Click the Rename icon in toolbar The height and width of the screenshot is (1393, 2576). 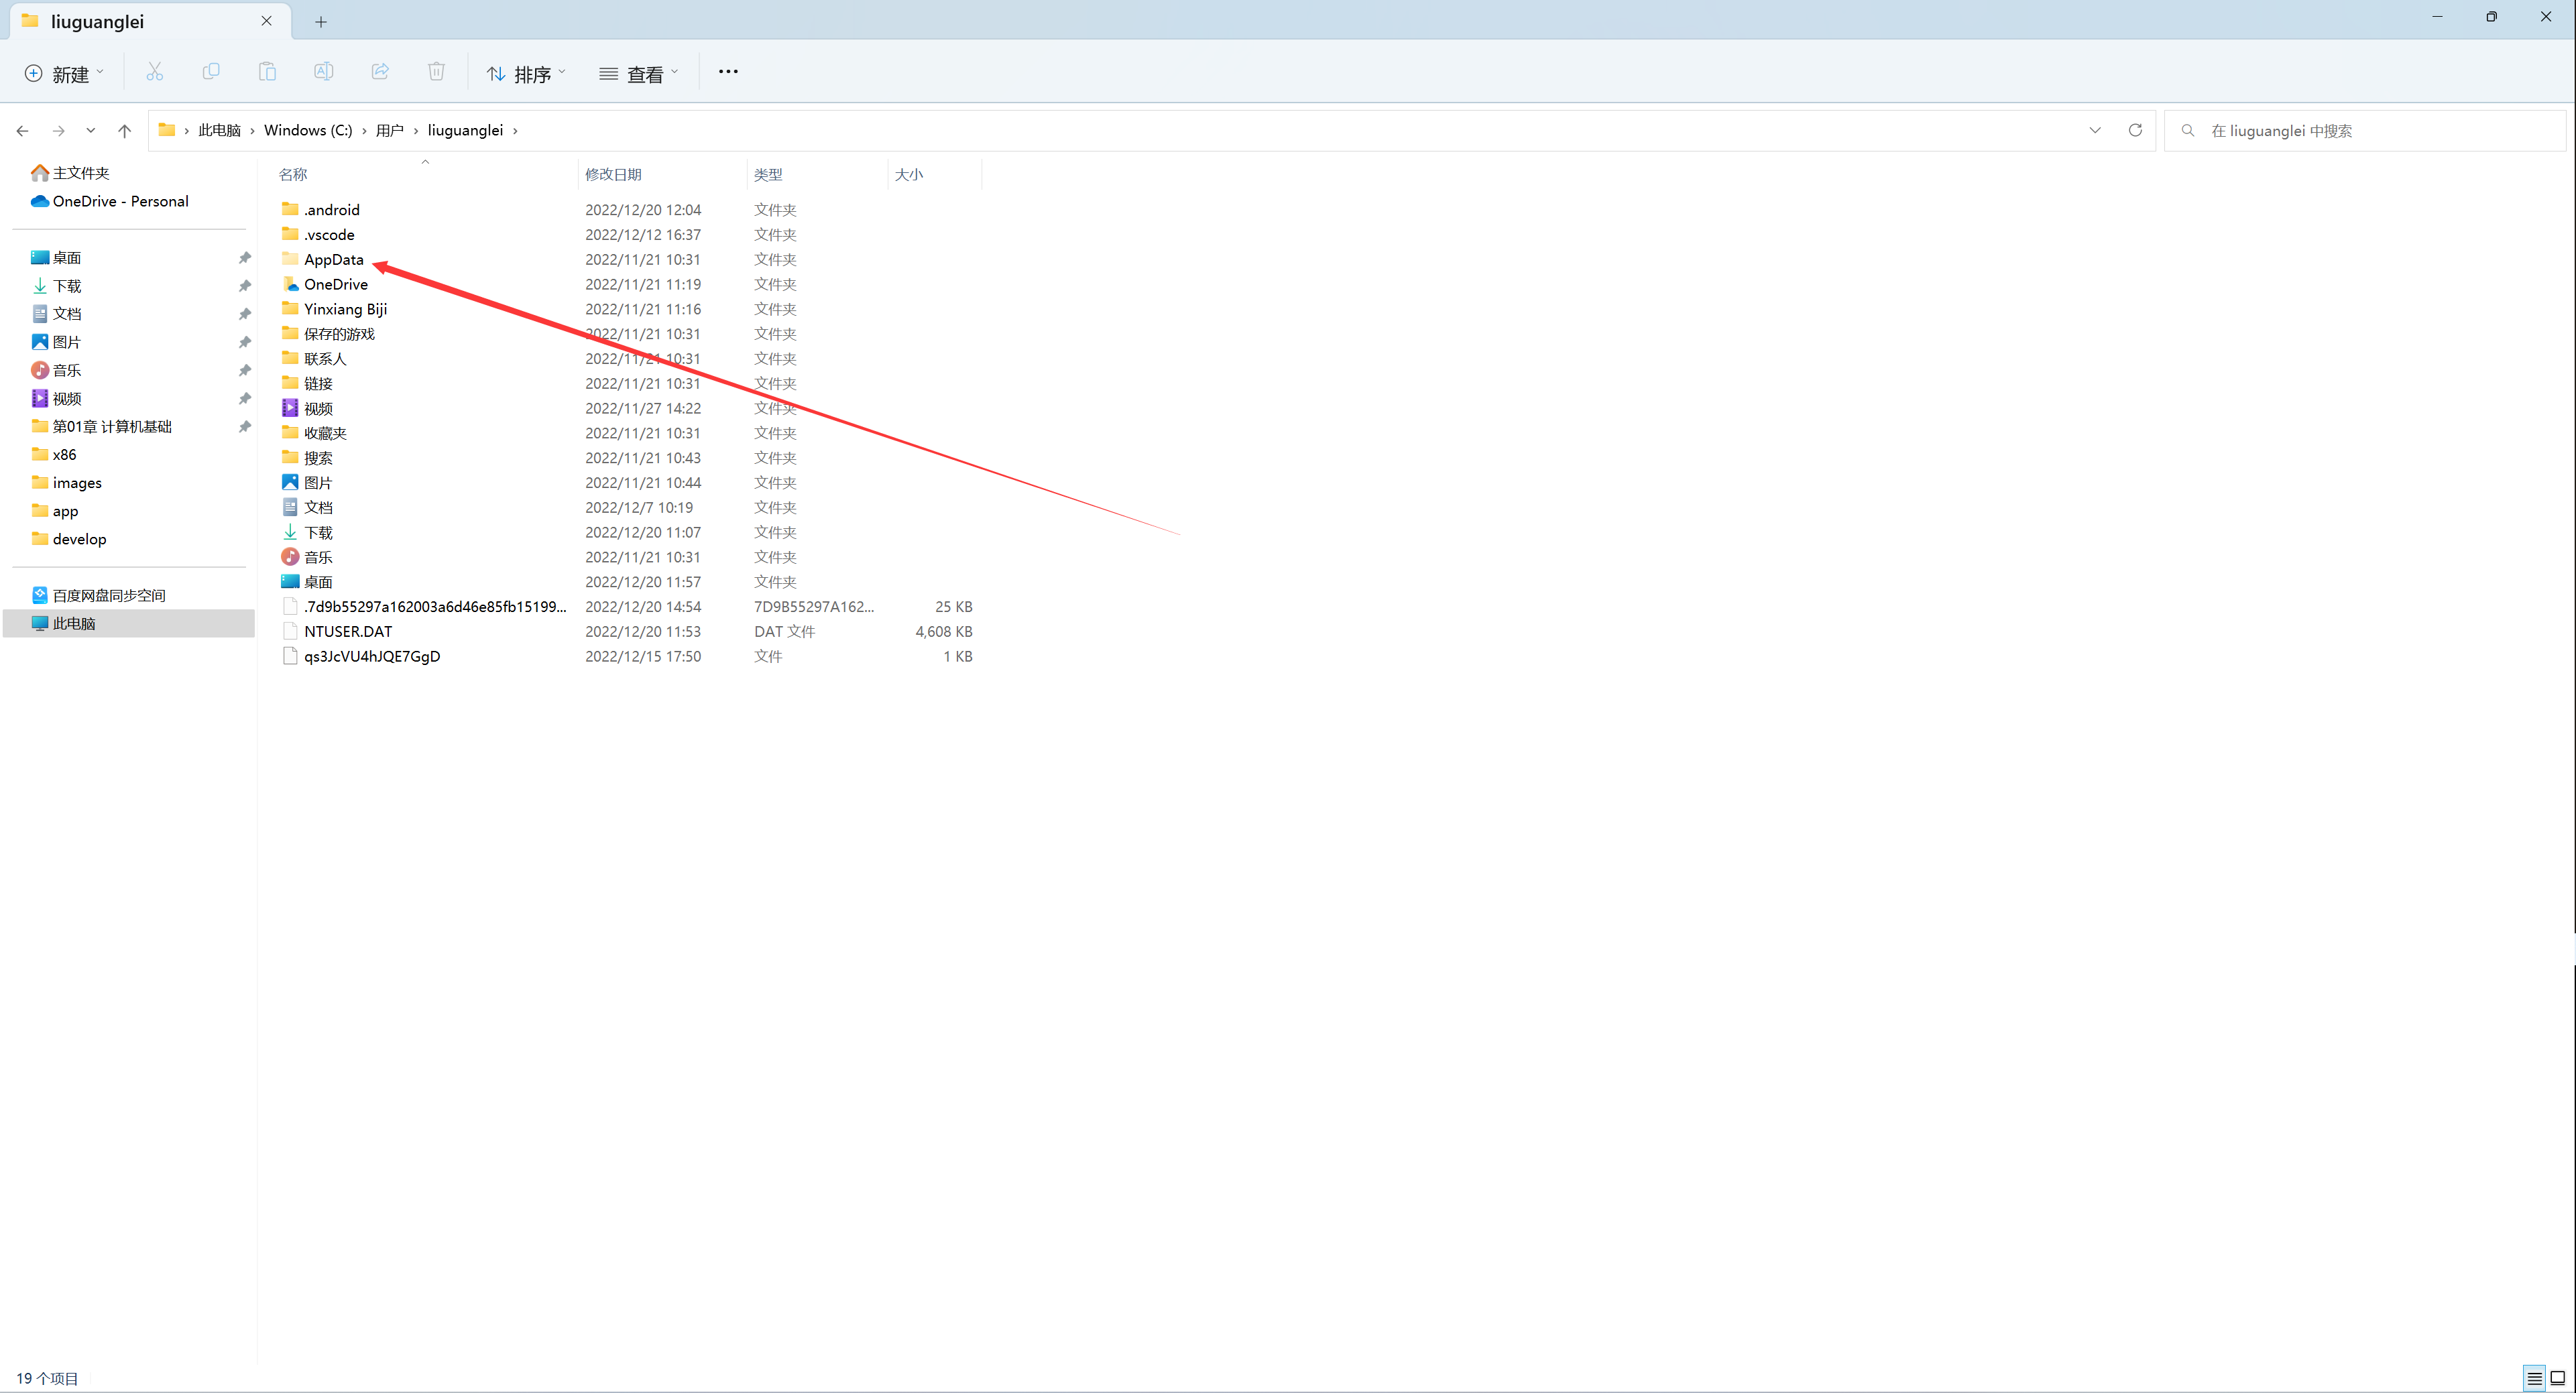(323, 72)
